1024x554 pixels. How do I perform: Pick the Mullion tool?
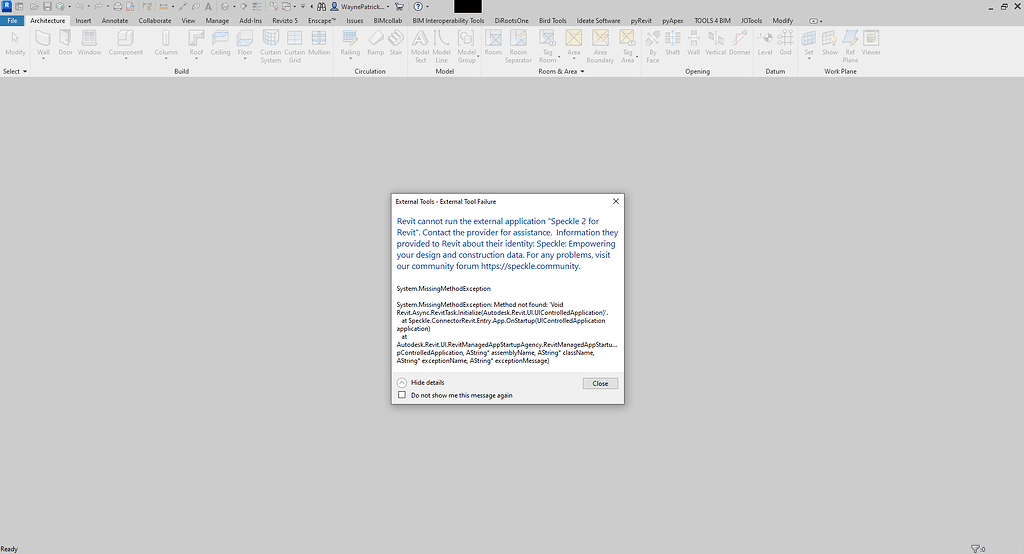[x=319, y=43]
